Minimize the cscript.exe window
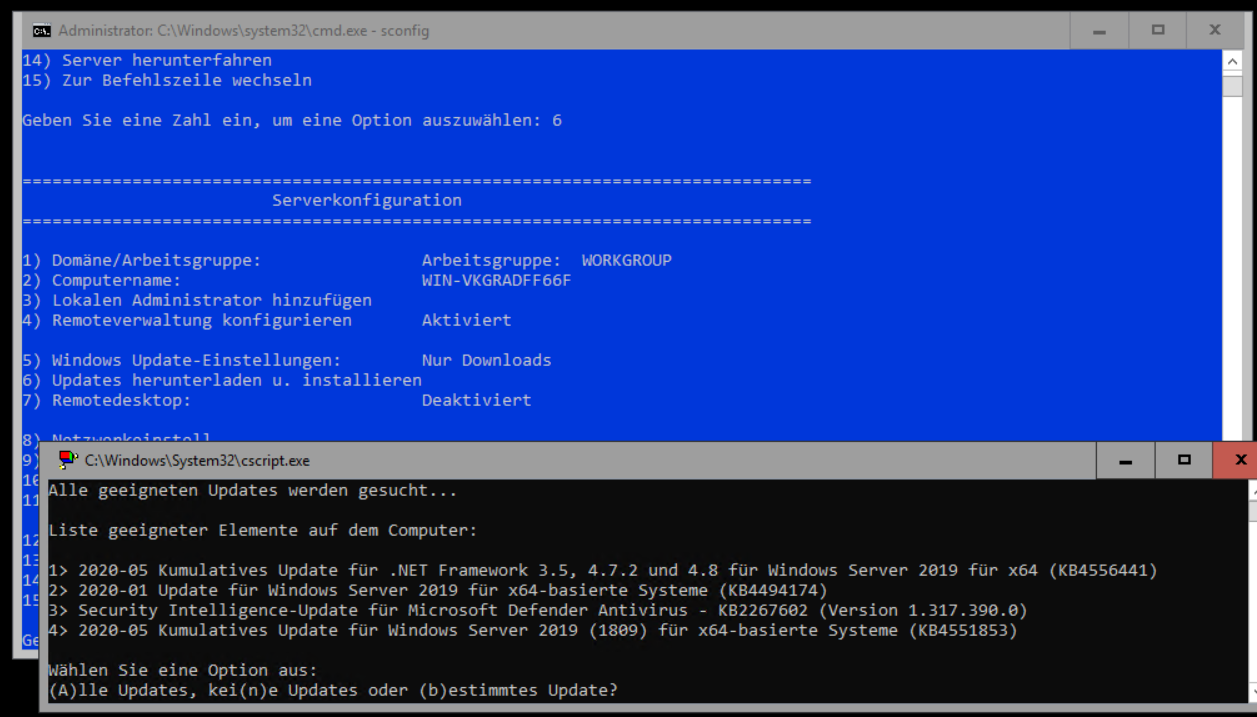1257x717 pixels. coord(1127,460)
